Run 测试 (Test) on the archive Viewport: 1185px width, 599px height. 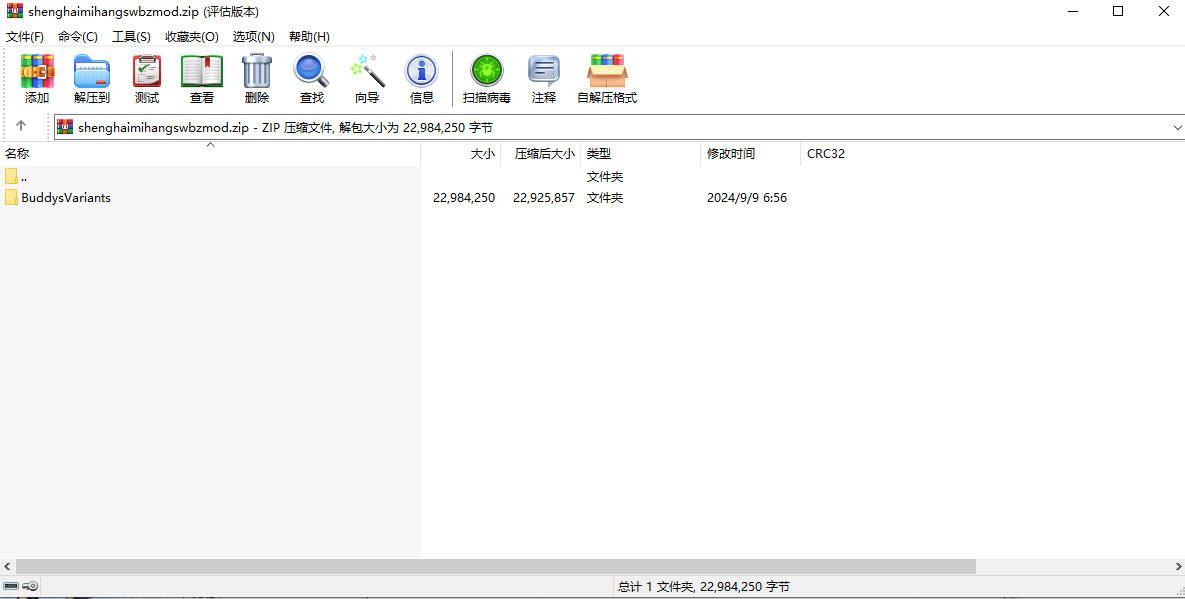[147, 78]
